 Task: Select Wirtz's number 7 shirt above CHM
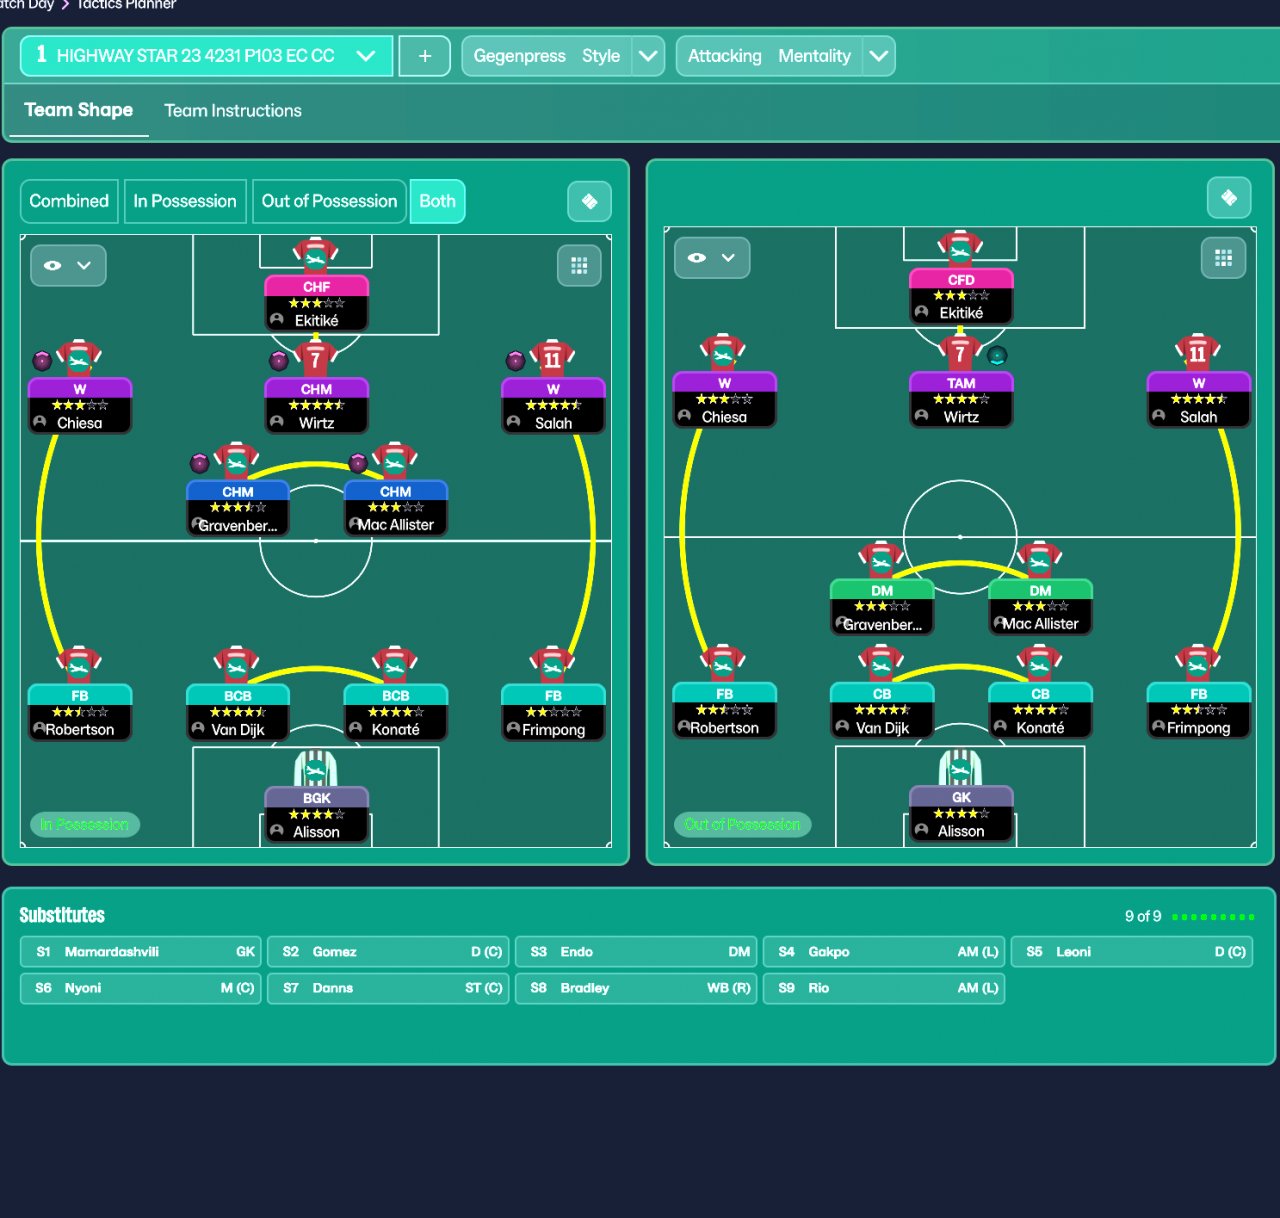(x=316, y=358)
